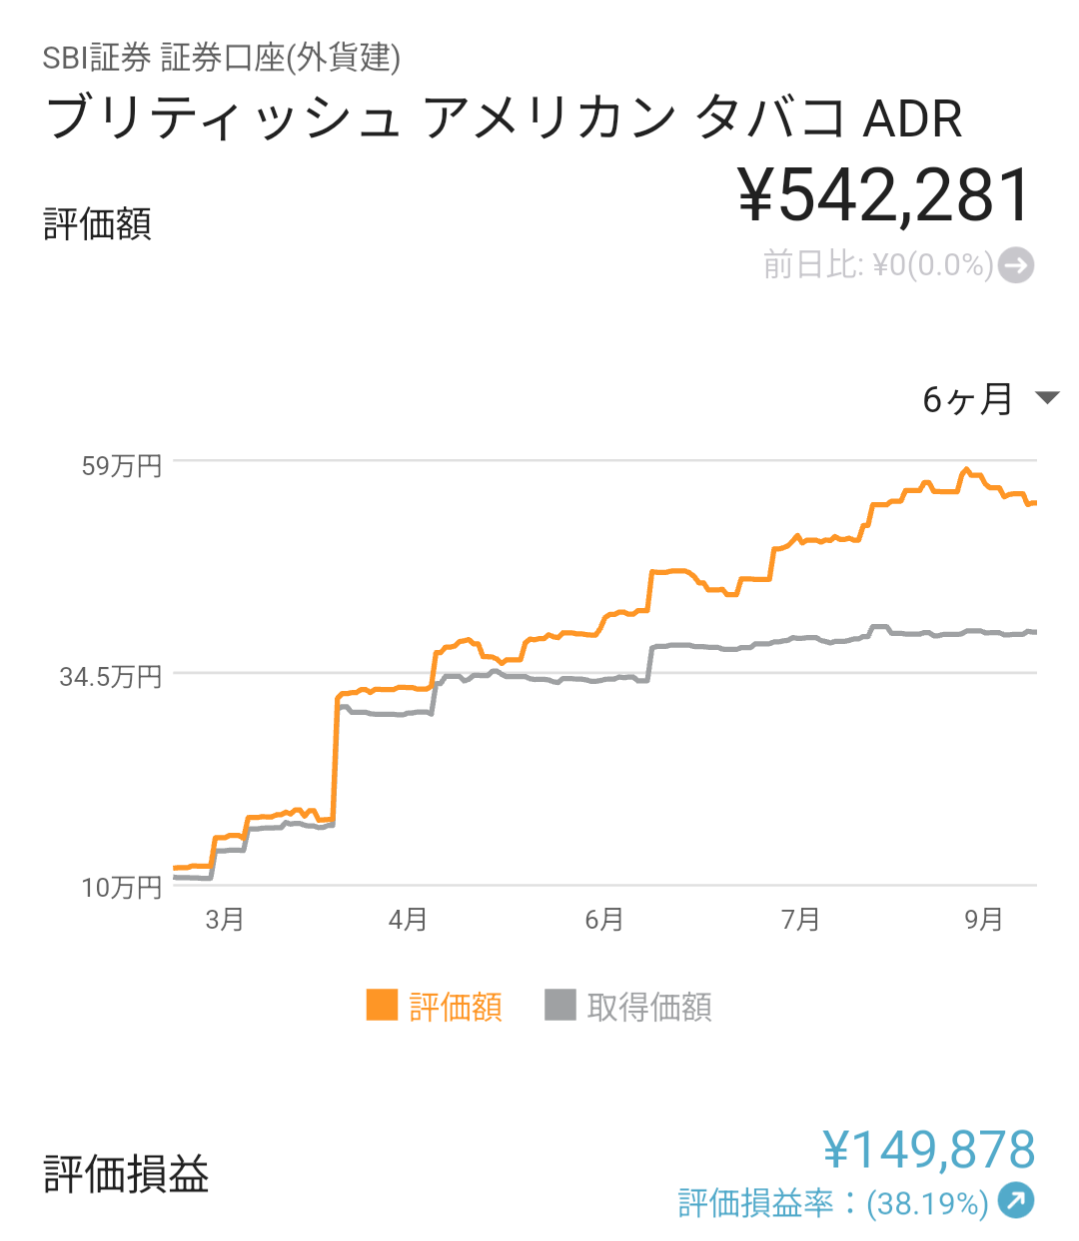
Task: Click the gray 取得価額 legend swatch
Action: point(560,1005)
